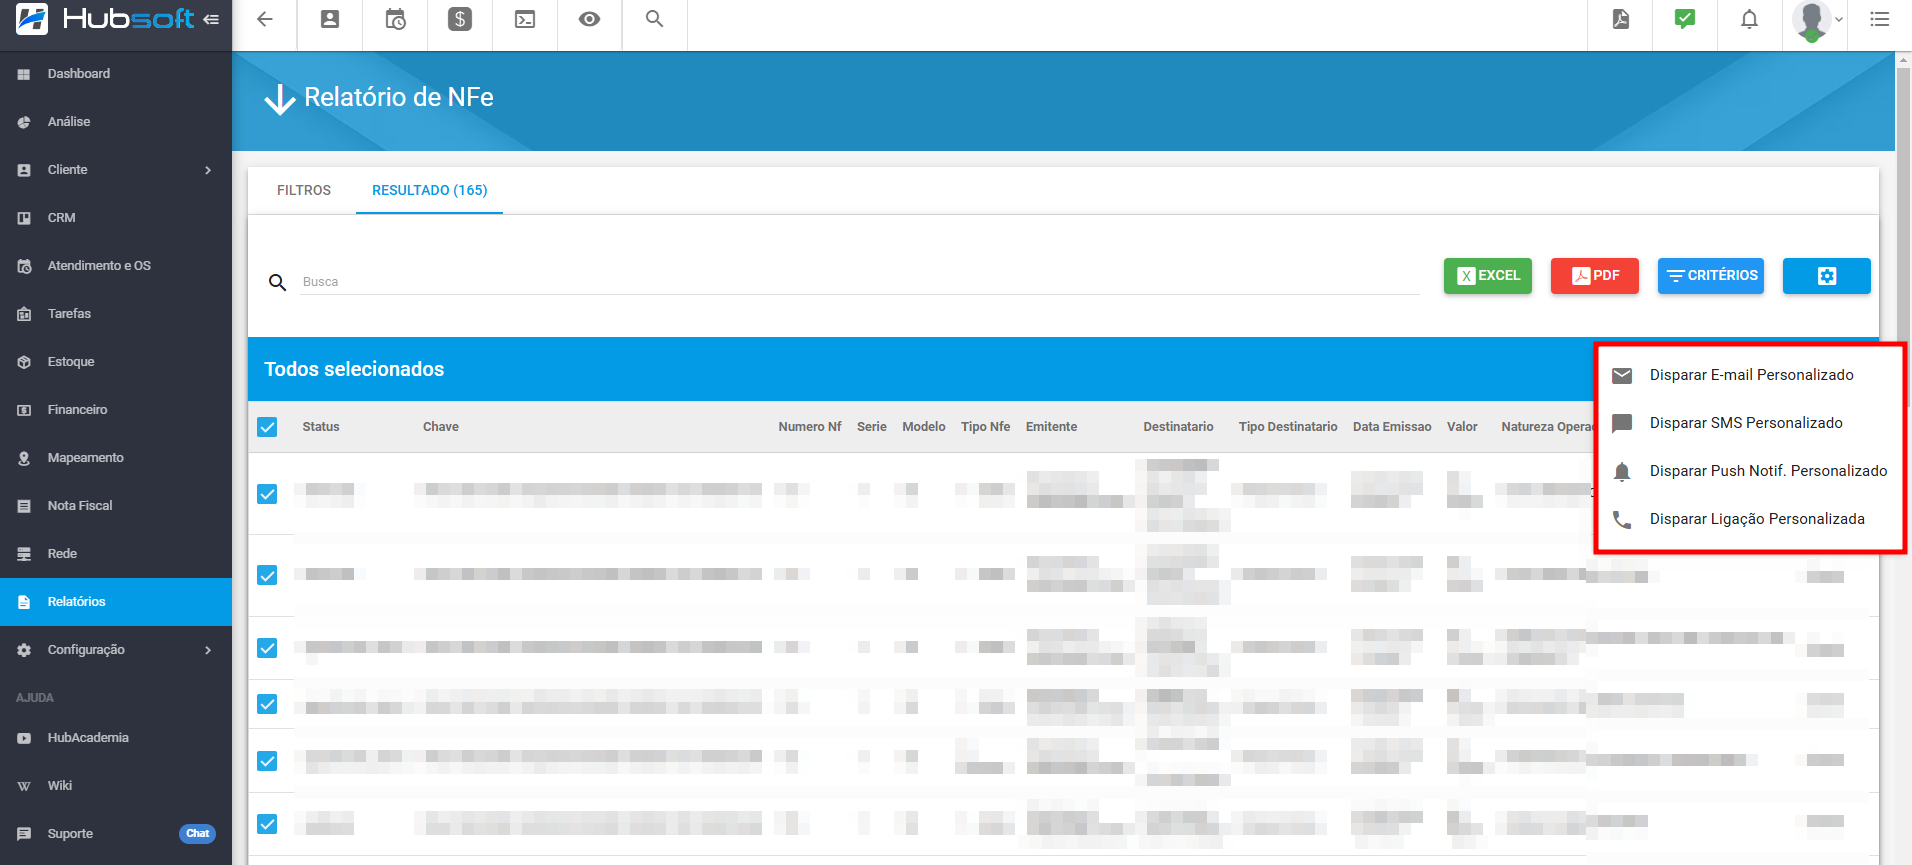
Task: Click the dollar sign financial icon
Action: click(460, 19)
